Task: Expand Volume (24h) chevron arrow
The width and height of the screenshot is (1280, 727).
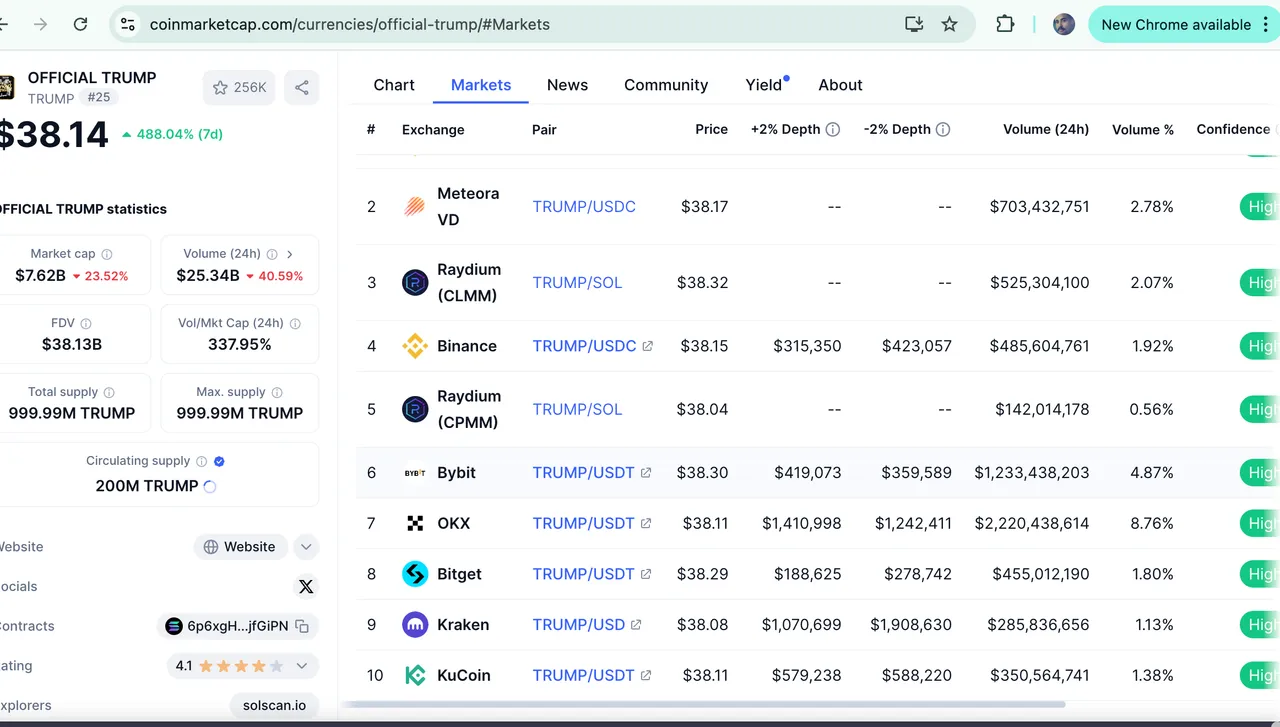Action: [290, 254]
